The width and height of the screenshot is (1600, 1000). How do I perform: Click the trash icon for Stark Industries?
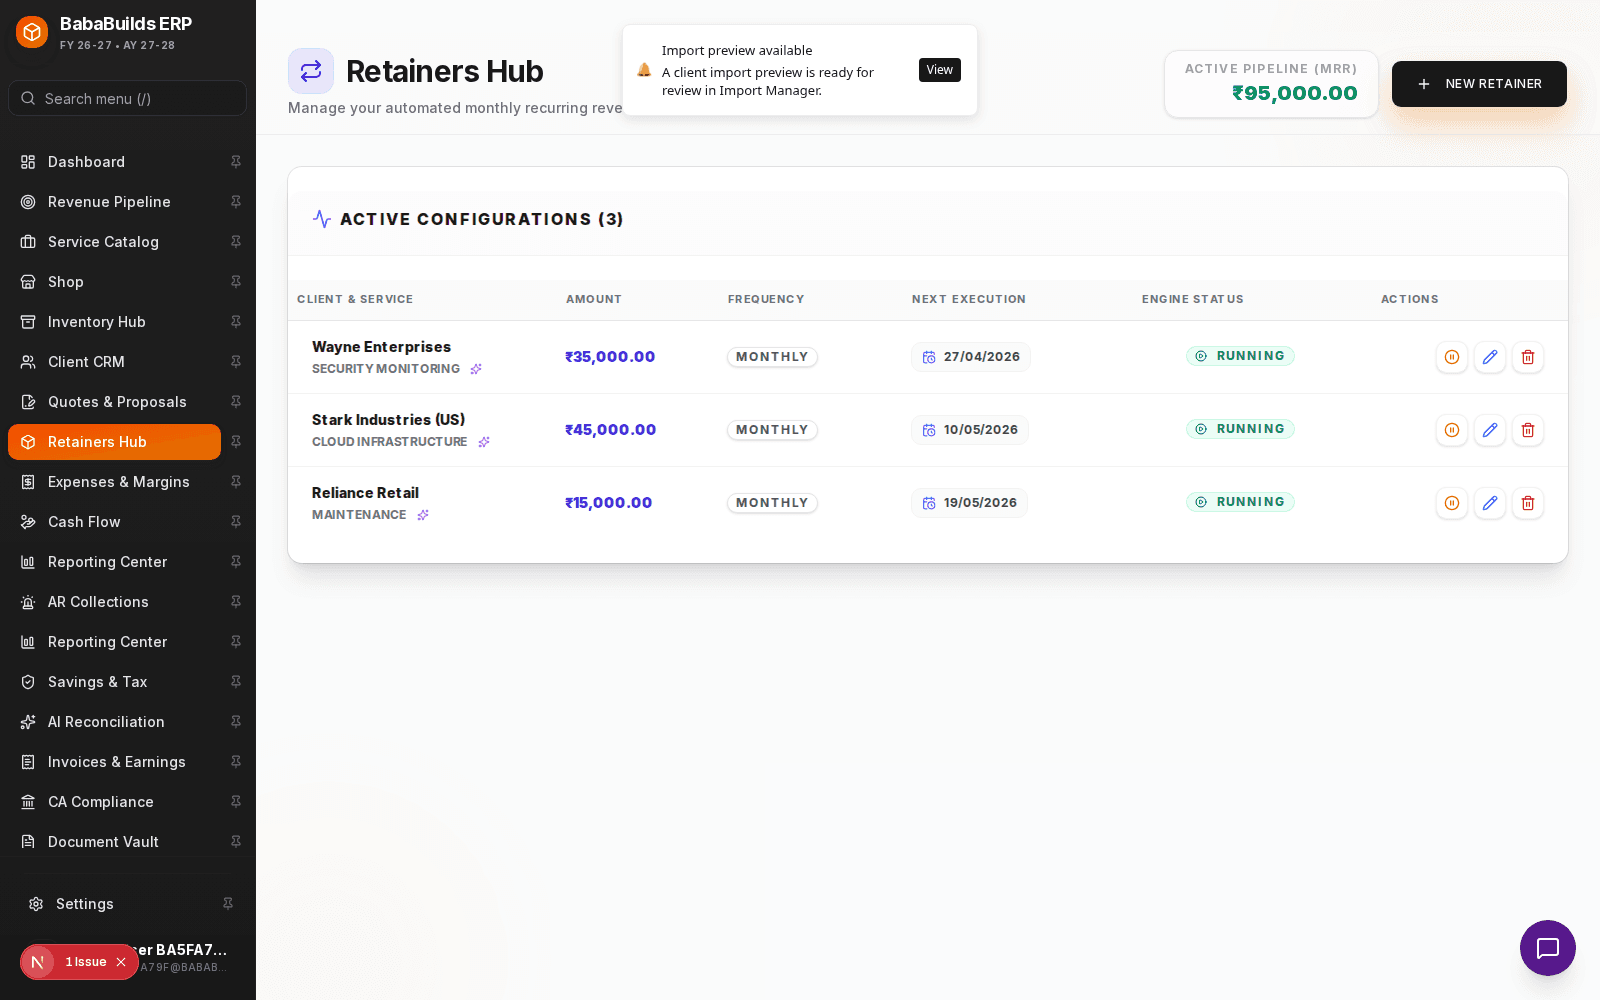point(1528,430)
